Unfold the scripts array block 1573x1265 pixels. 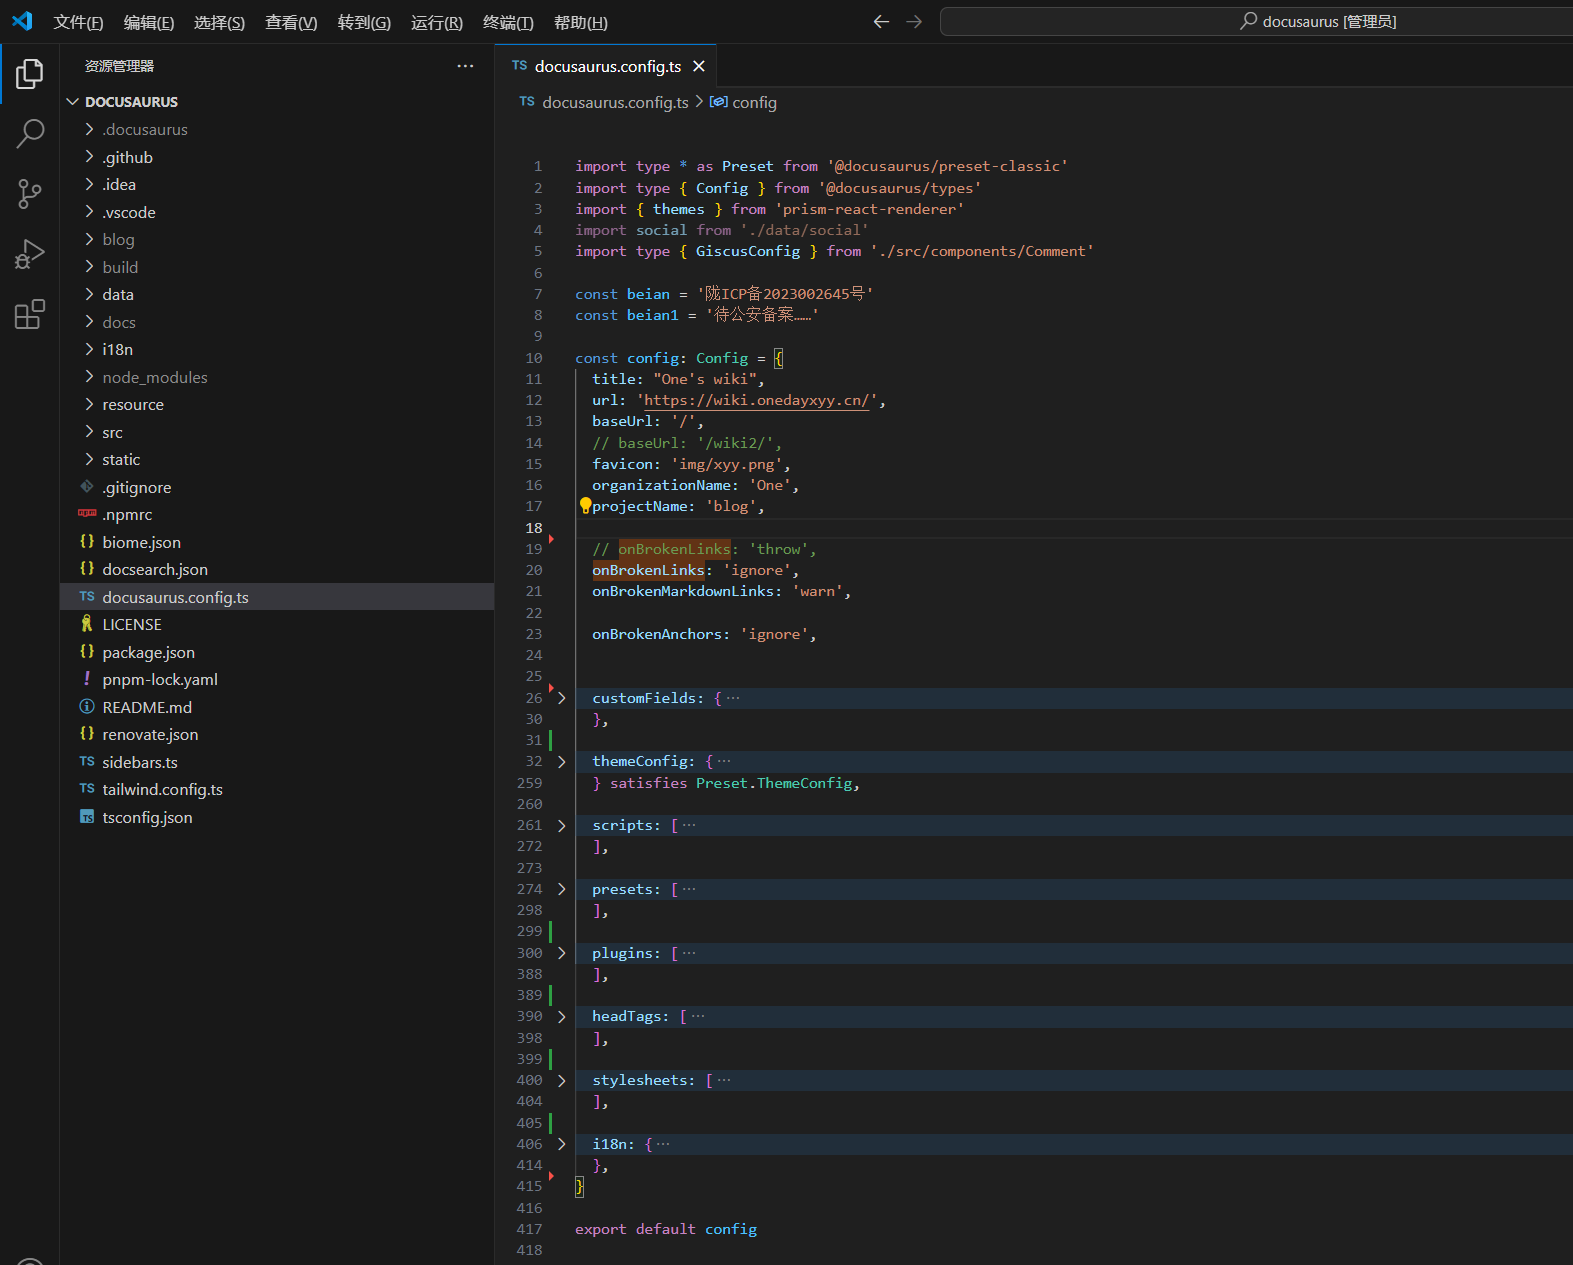click(561, 825)
